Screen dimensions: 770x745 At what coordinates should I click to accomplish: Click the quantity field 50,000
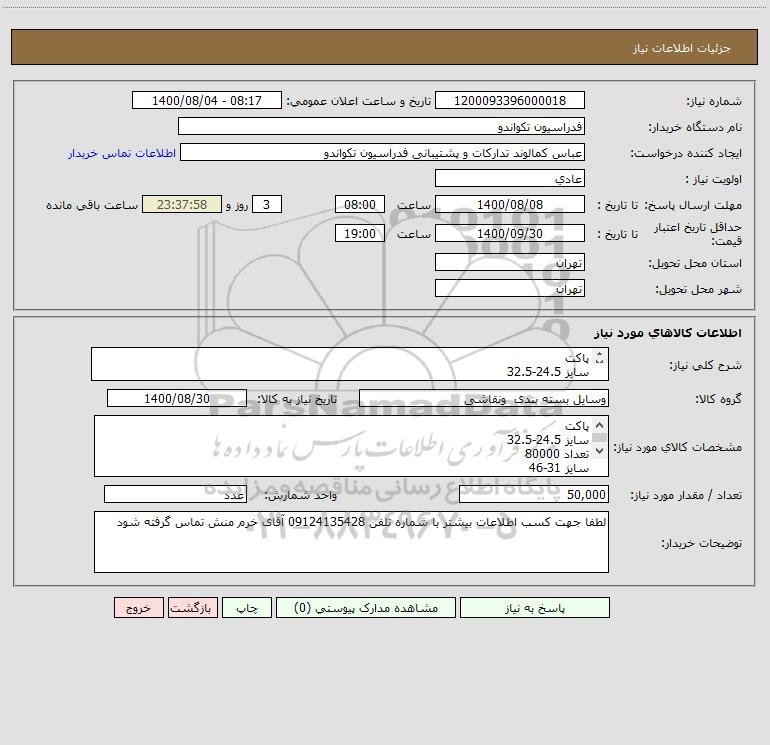click(x=534, y=494)
